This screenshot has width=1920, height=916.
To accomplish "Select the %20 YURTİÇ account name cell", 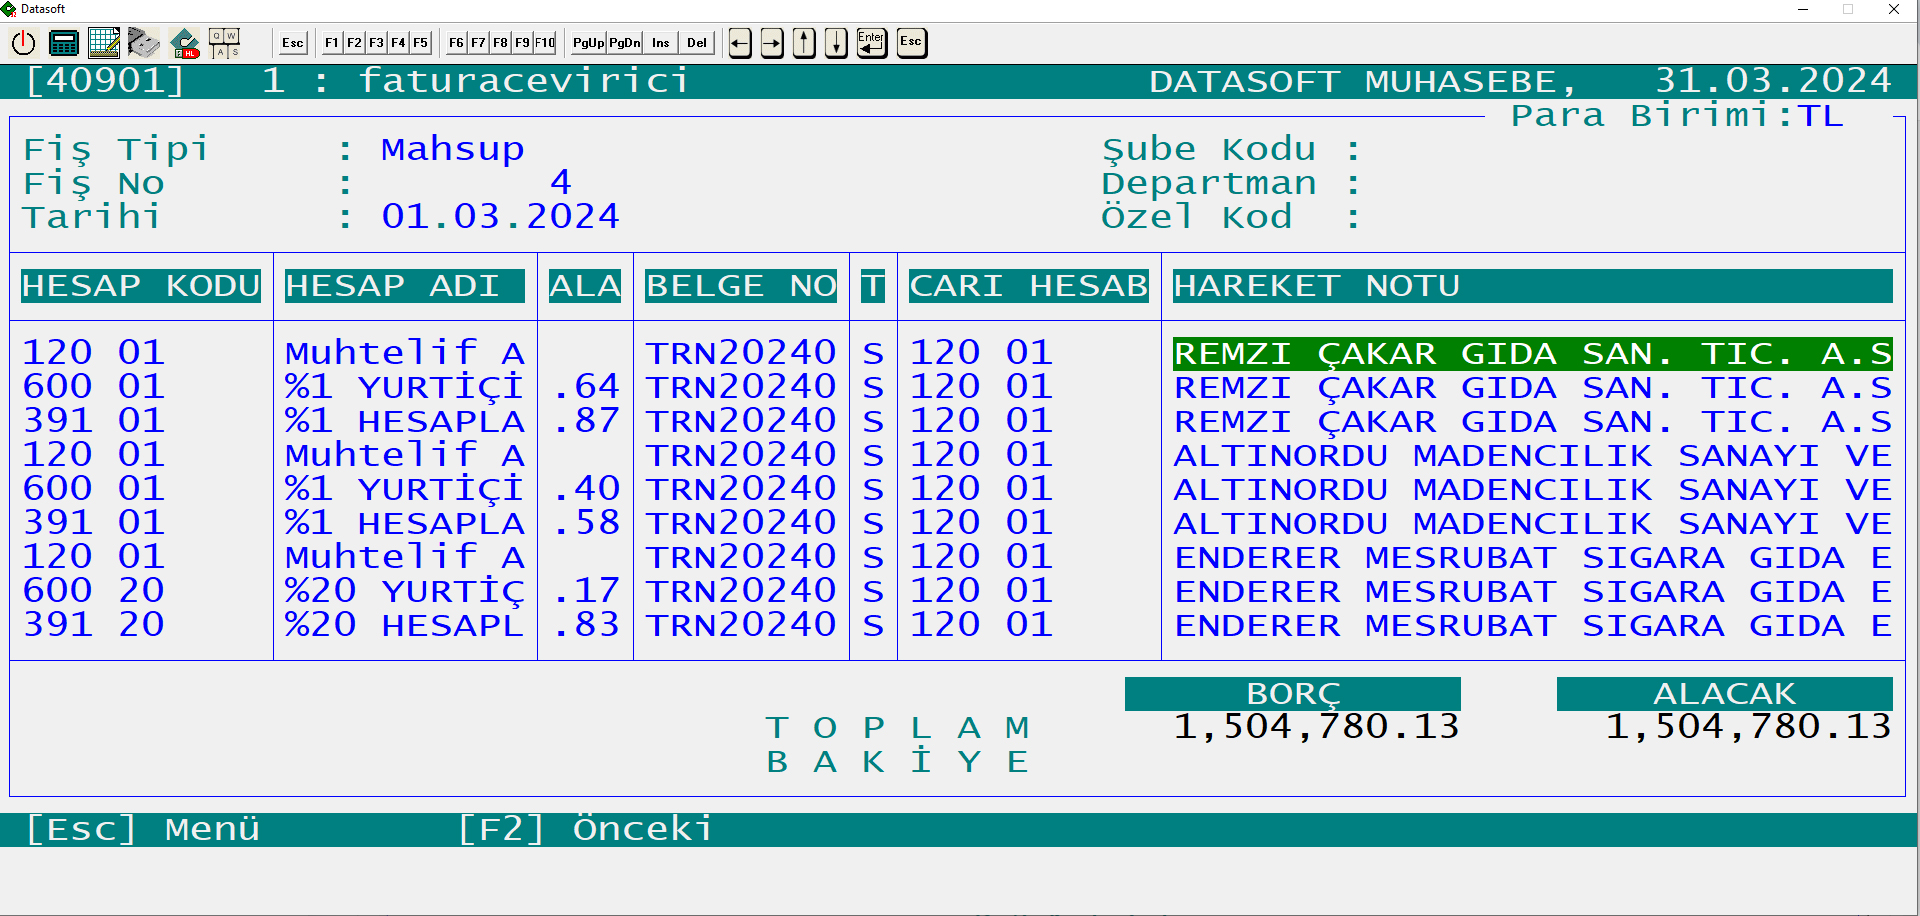I will tap(404, 591).
